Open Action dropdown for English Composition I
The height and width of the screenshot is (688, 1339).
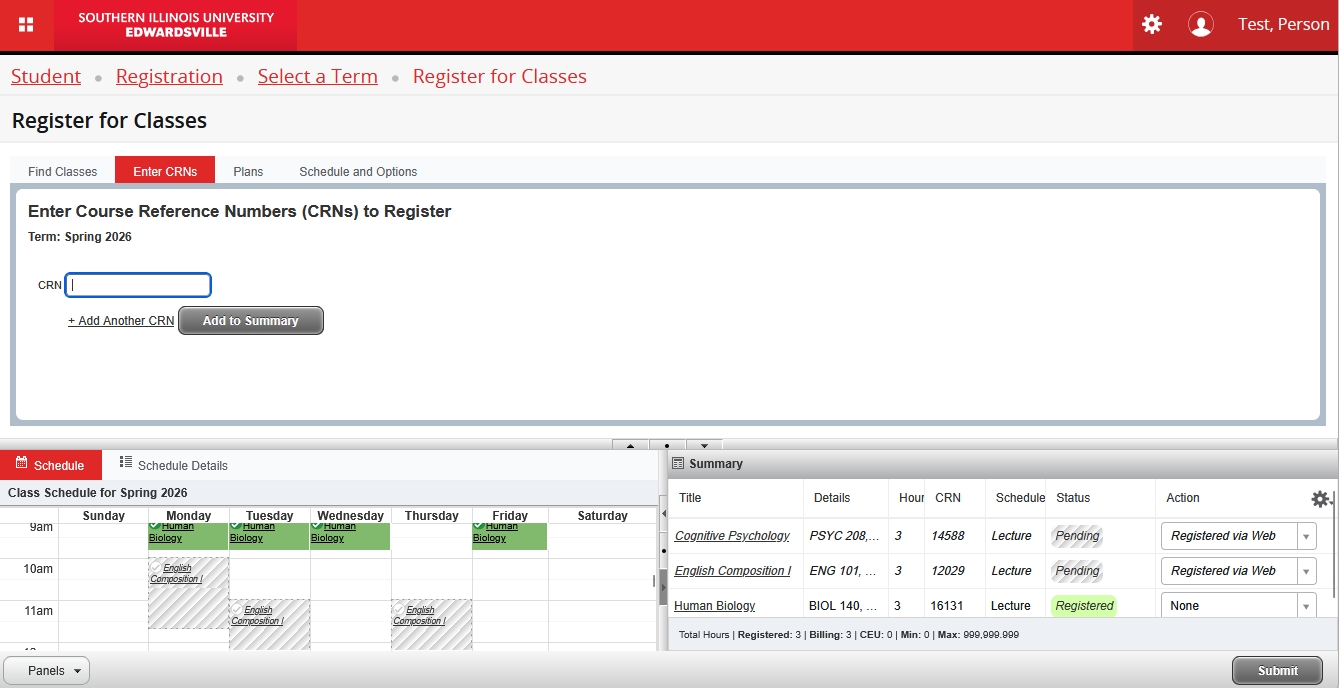1305,571
